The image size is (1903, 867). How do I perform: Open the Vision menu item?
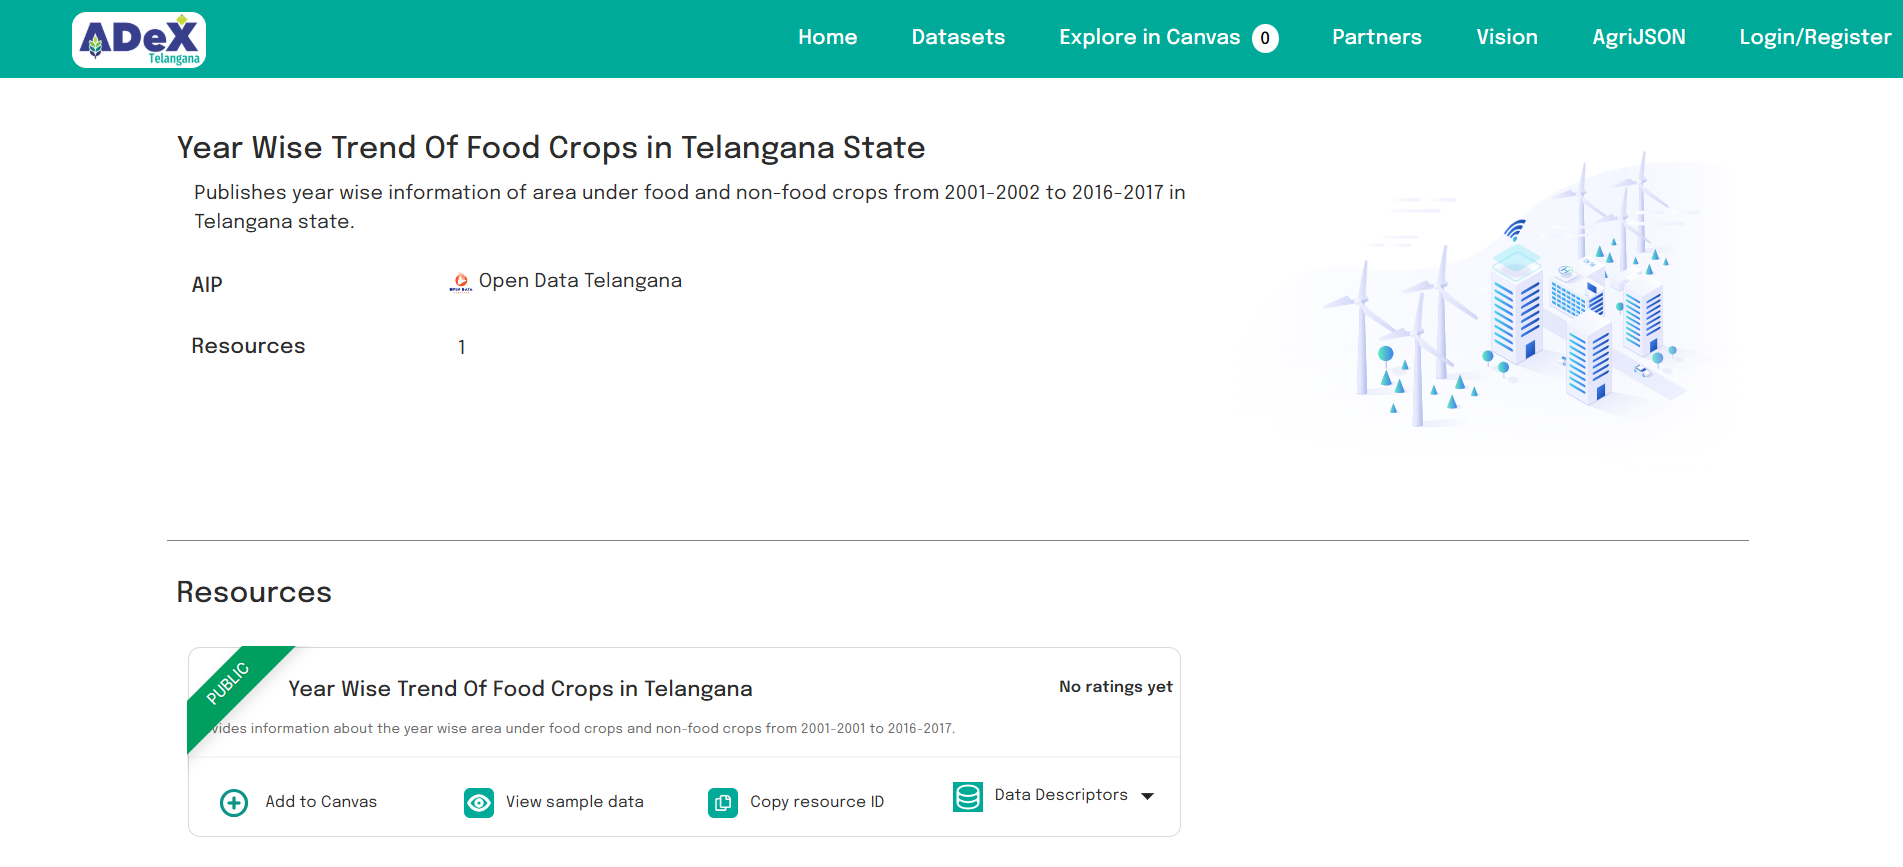1506,38
